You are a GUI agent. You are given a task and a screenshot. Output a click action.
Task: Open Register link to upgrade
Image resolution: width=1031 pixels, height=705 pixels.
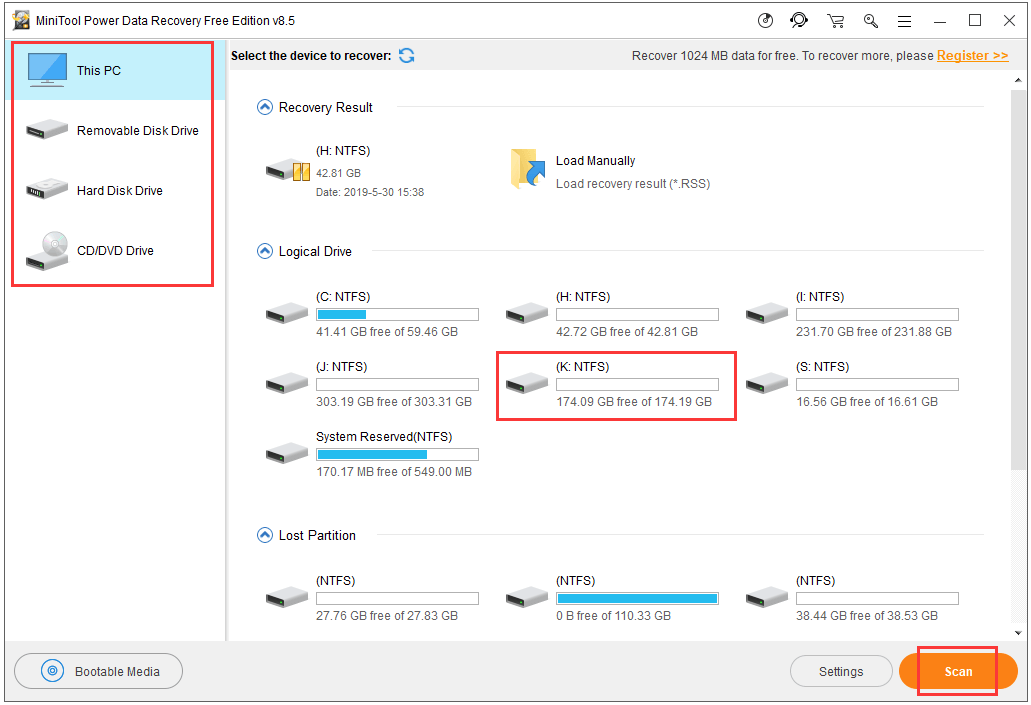click(971, 55)
